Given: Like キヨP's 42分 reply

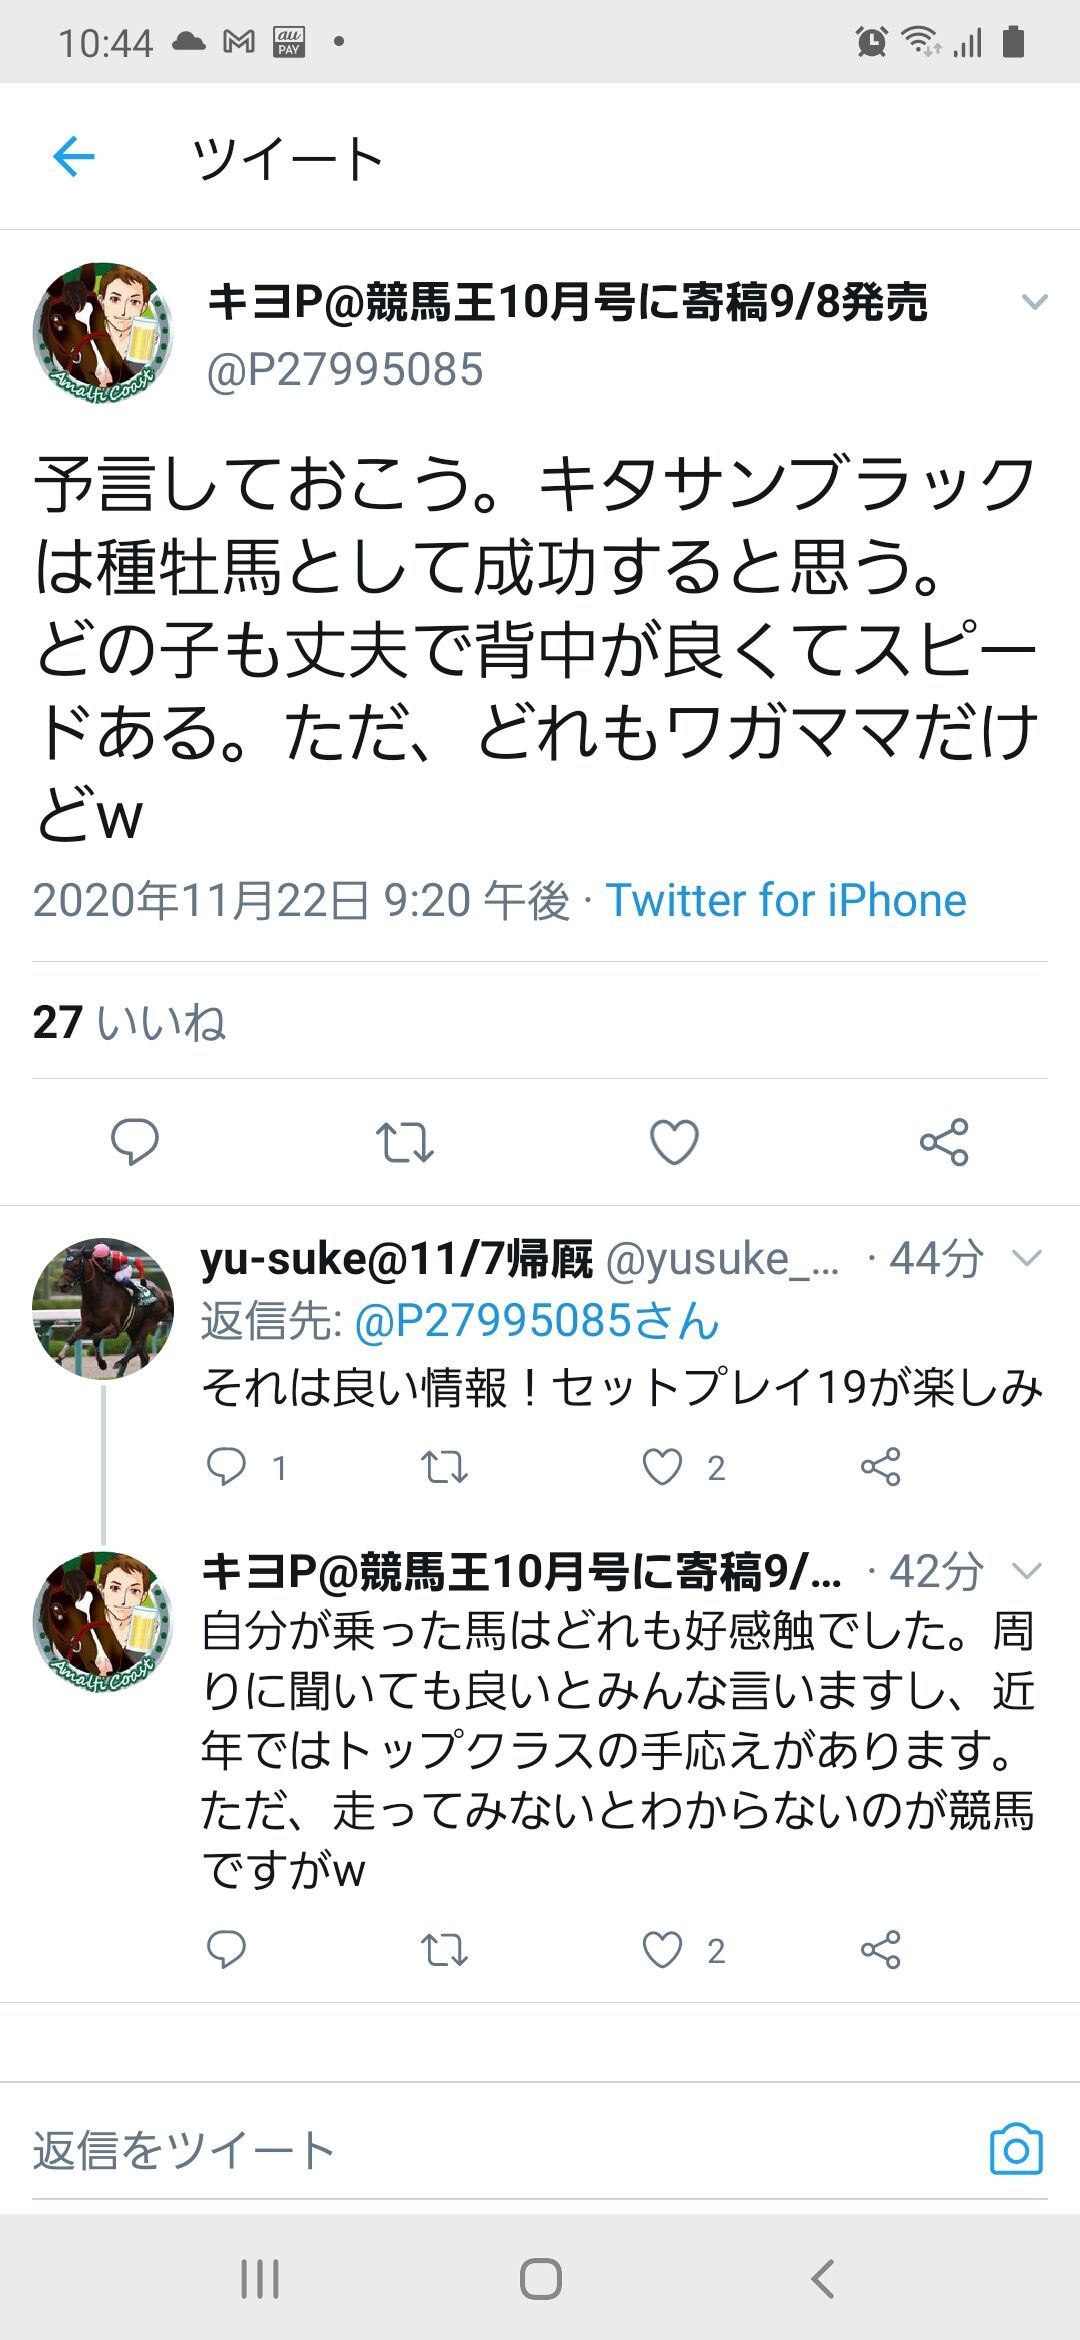Looking at the screenshot, I should pyautogui.click(x=662, y=1950).
